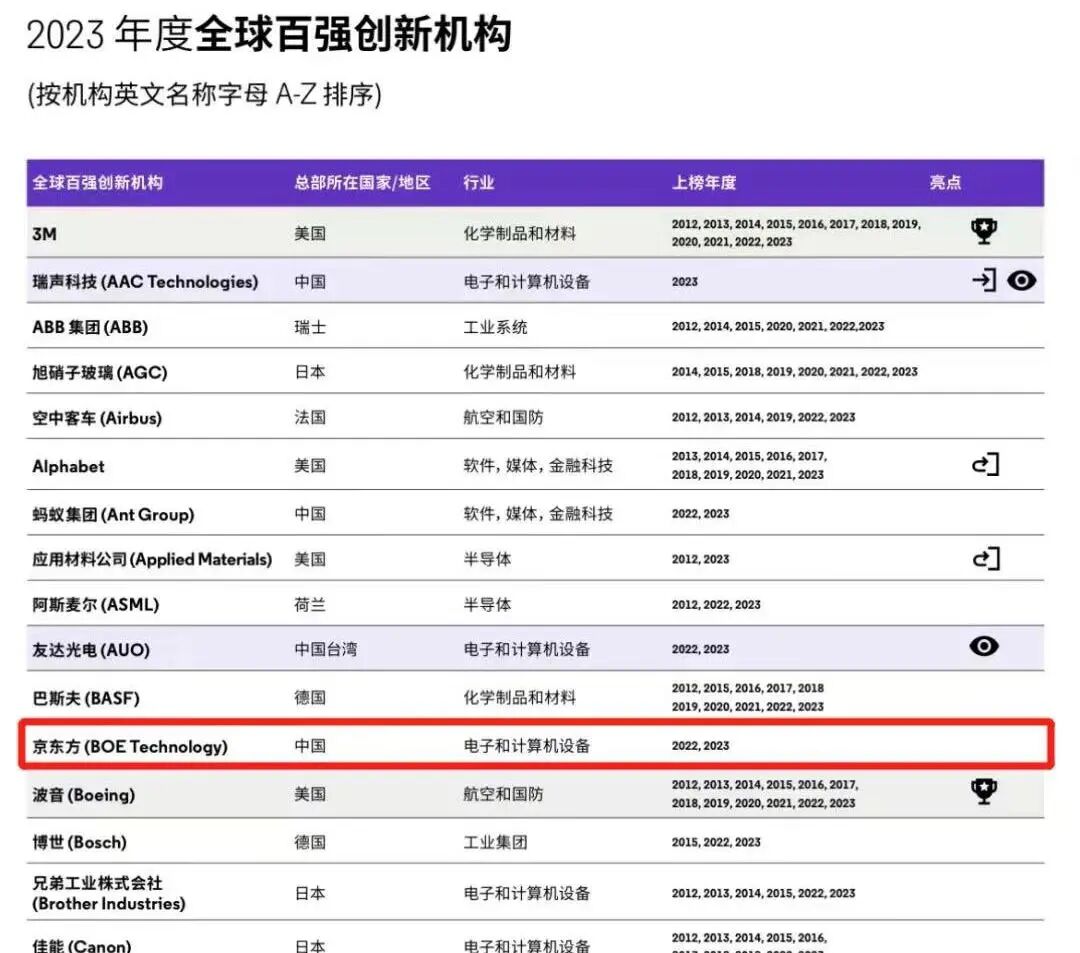Click years 2012, 2022, 2023 in ASML row
The width and height of the screenshot is (1080, 953).
tap(716, 605)
